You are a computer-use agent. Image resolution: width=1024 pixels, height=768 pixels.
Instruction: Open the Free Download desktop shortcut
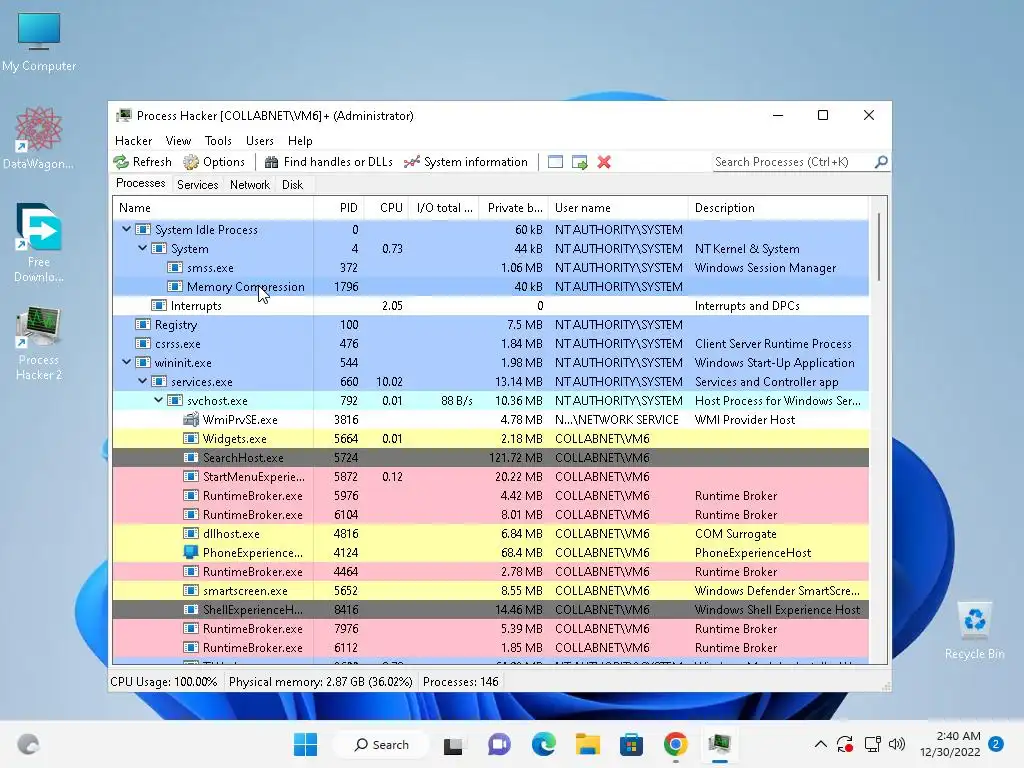[x=39, y=242]
